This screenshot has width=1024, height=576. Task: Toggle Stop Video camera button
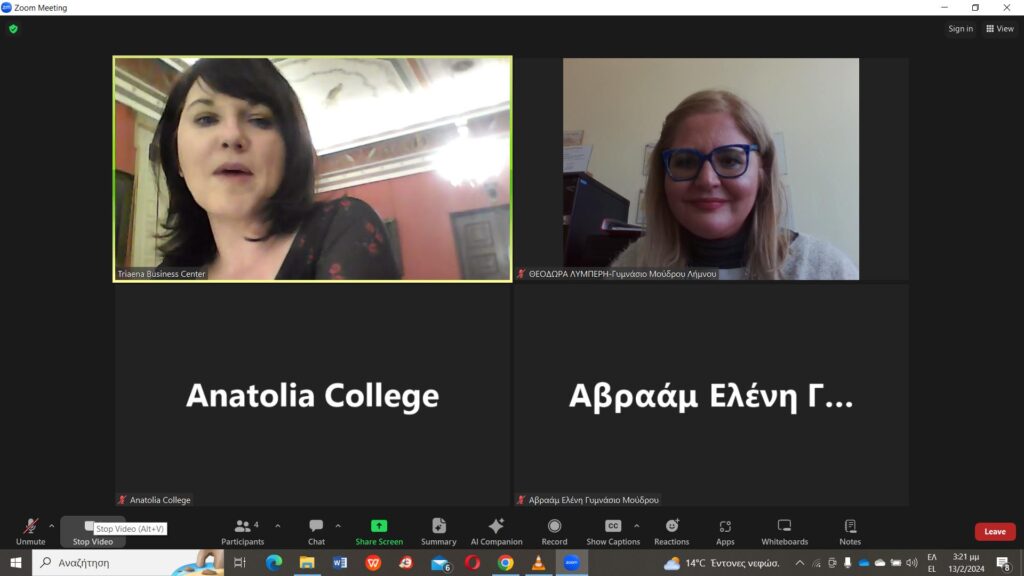93,532
